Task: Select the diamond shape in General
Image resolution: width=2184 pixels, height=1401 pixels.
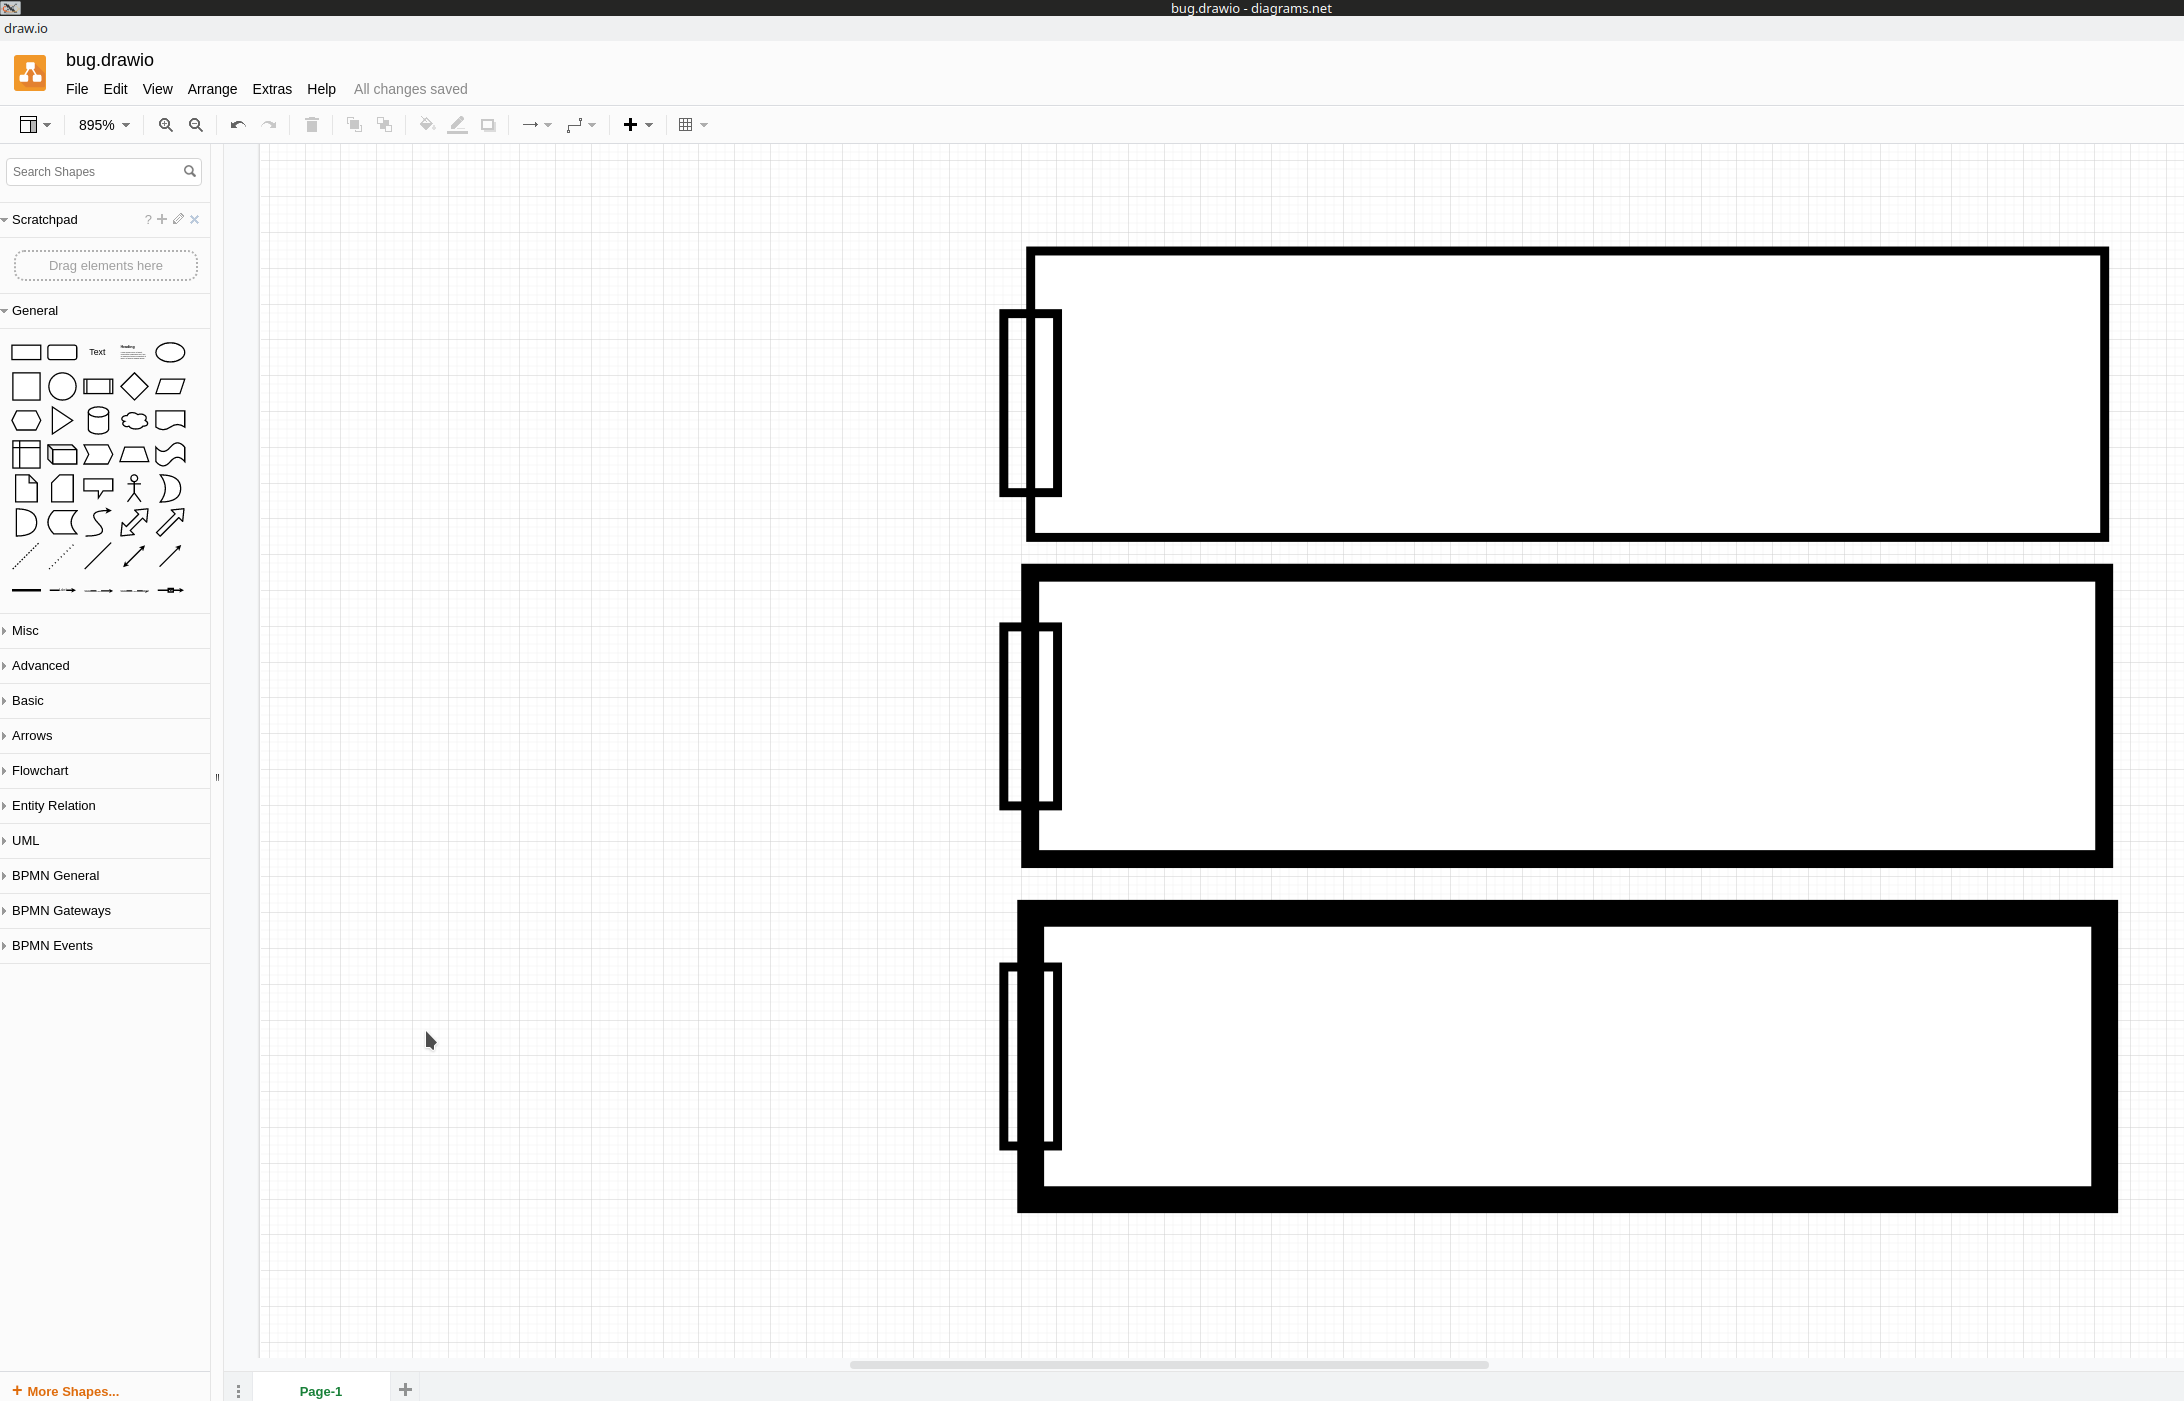Action: pyautogui.click(x=134, y=386)
